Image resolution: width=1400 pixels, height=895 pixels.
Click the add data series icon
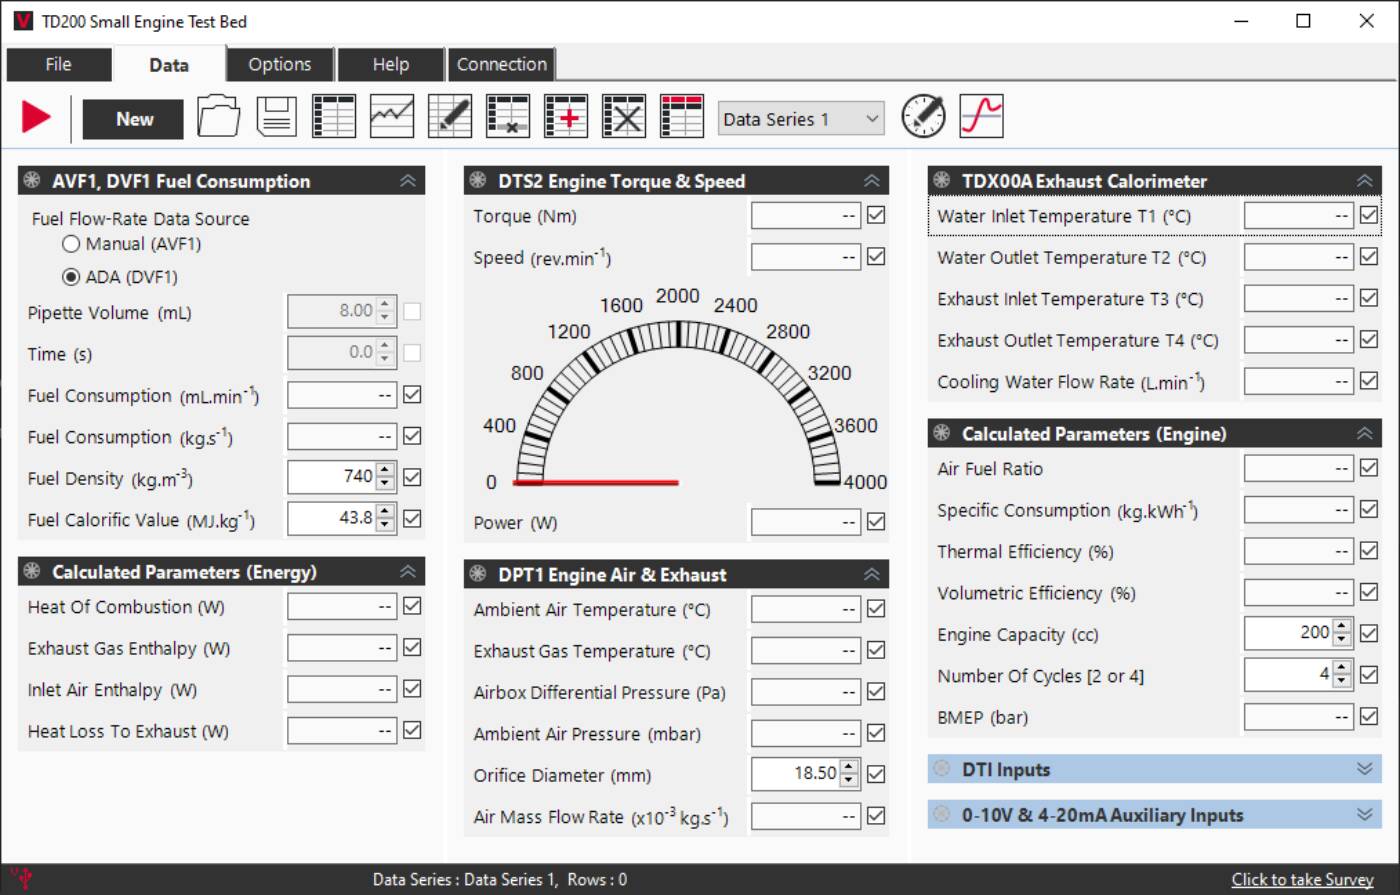coord(565,116)
